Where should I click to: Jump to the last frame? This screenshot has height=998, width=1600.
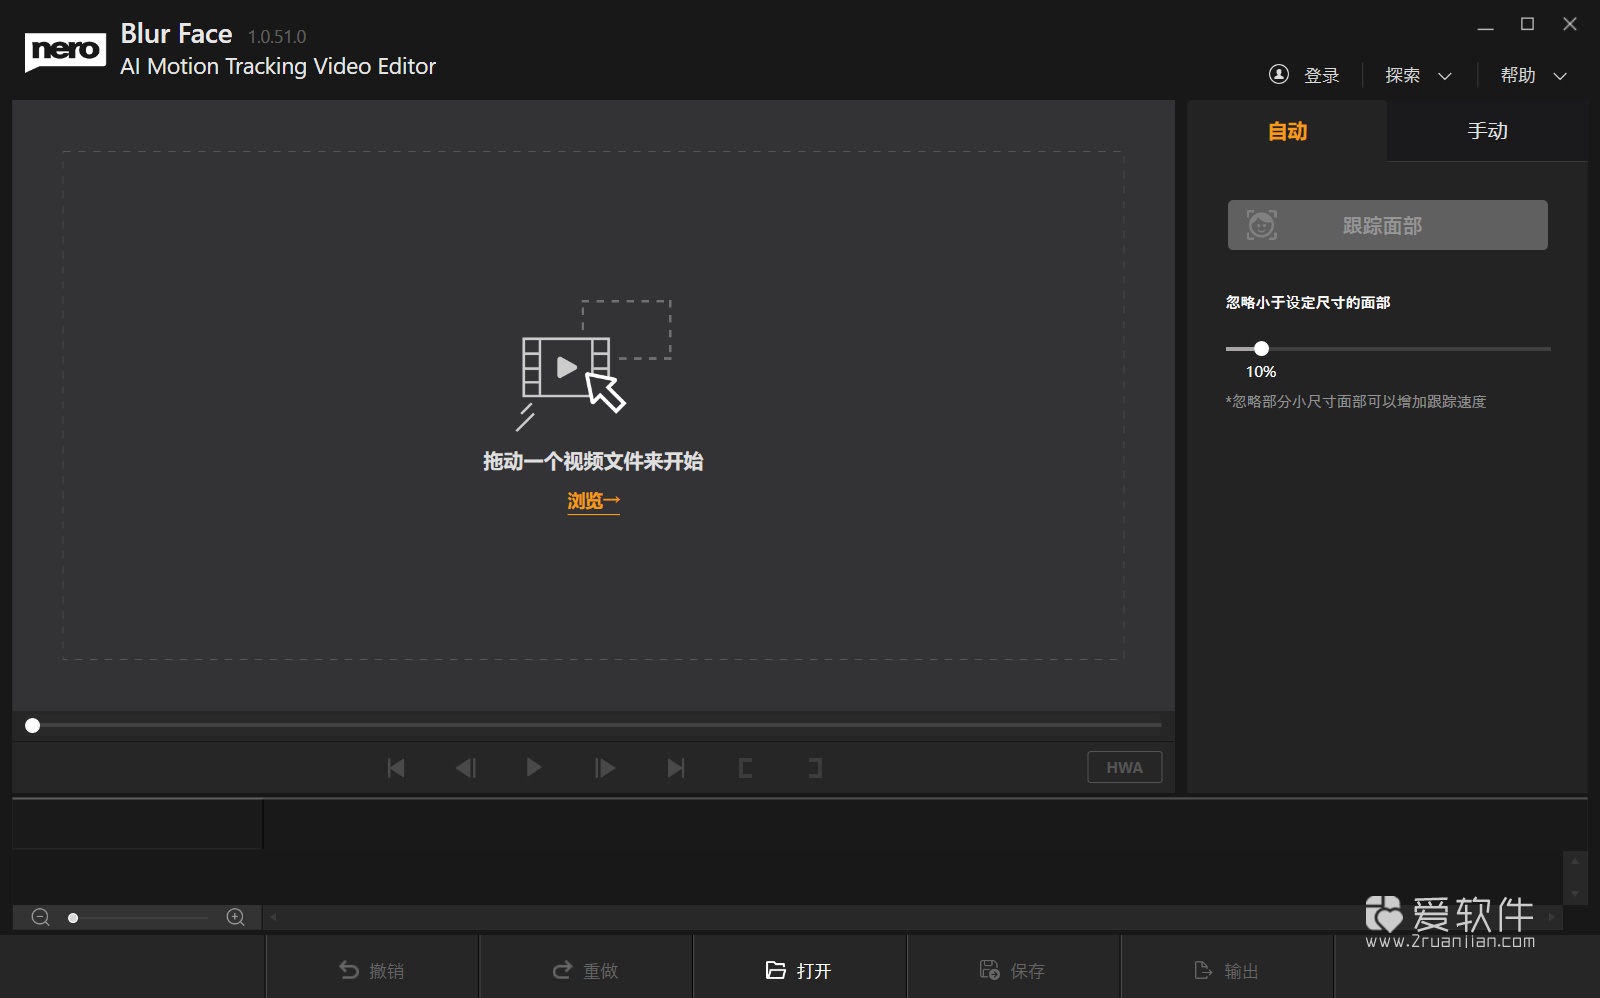pyautogui.click(x=676, y=767)
